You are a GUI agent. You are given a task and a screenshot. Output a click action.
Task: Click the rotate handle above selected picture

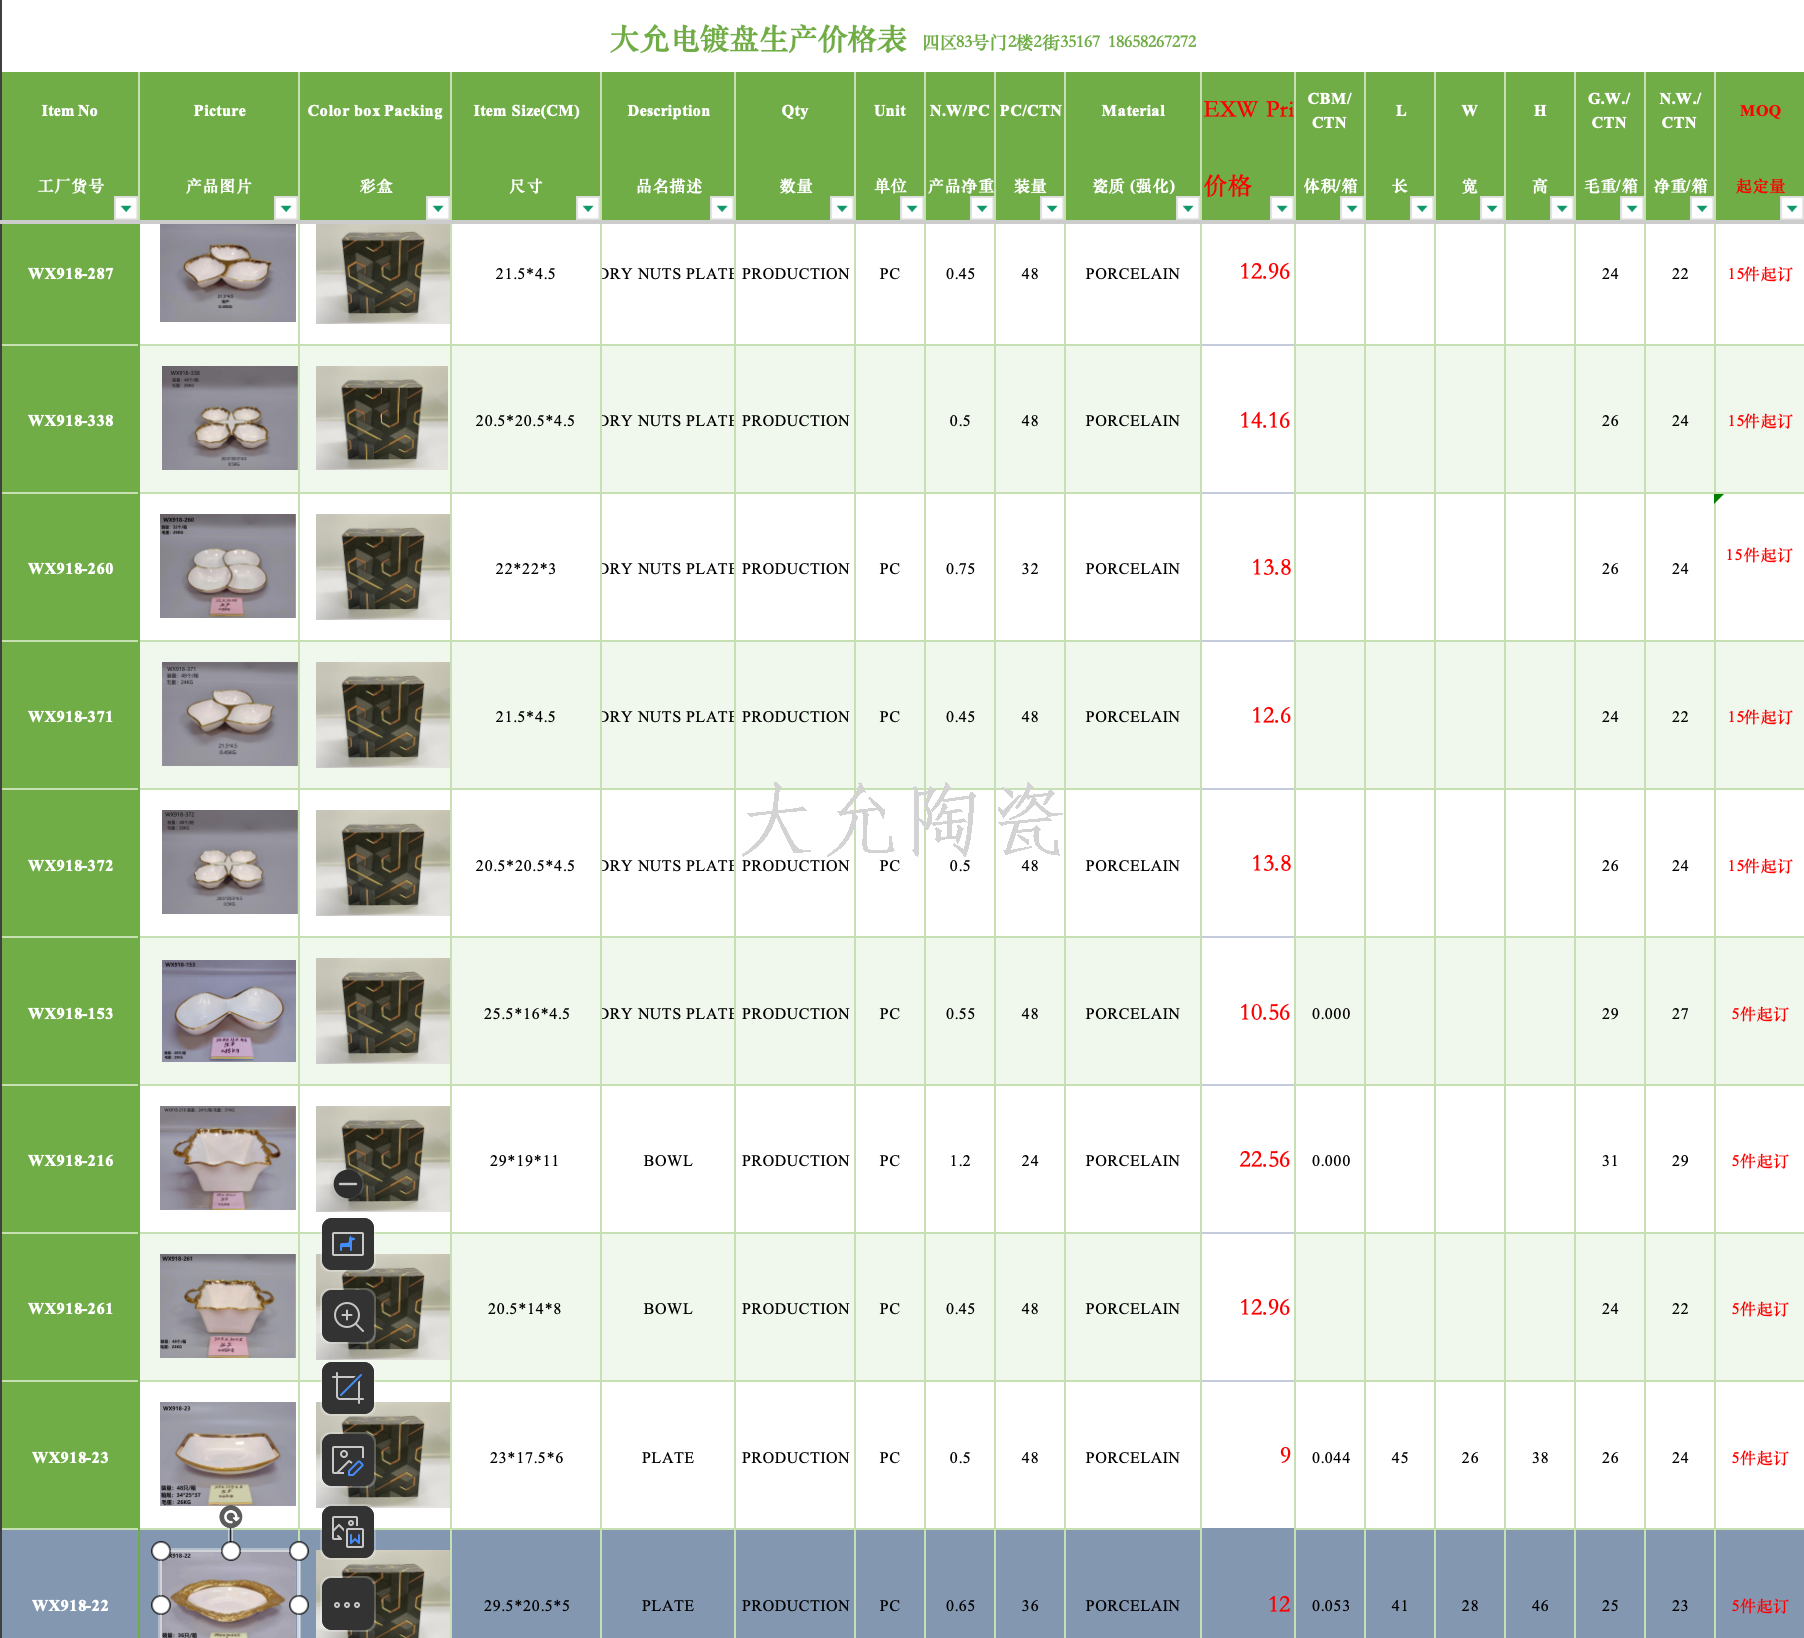230,1517
